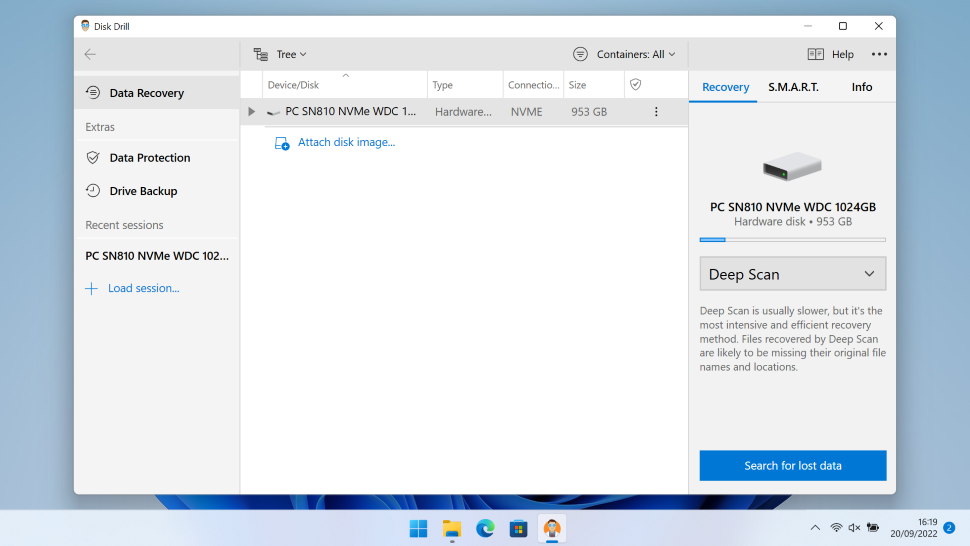Open Windows Start menu

[418, 529]
